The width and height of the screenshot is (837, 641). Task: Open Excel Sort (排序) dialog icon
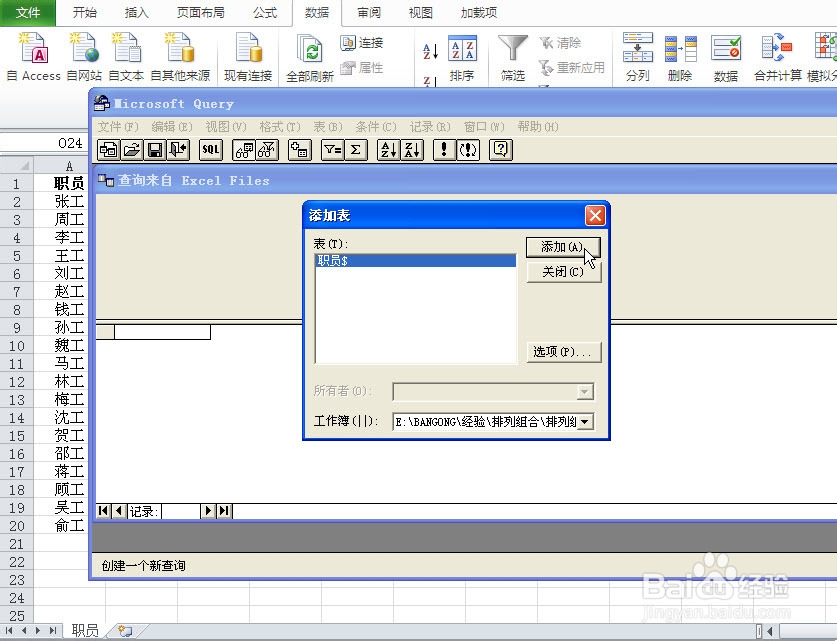click(462, 58)
